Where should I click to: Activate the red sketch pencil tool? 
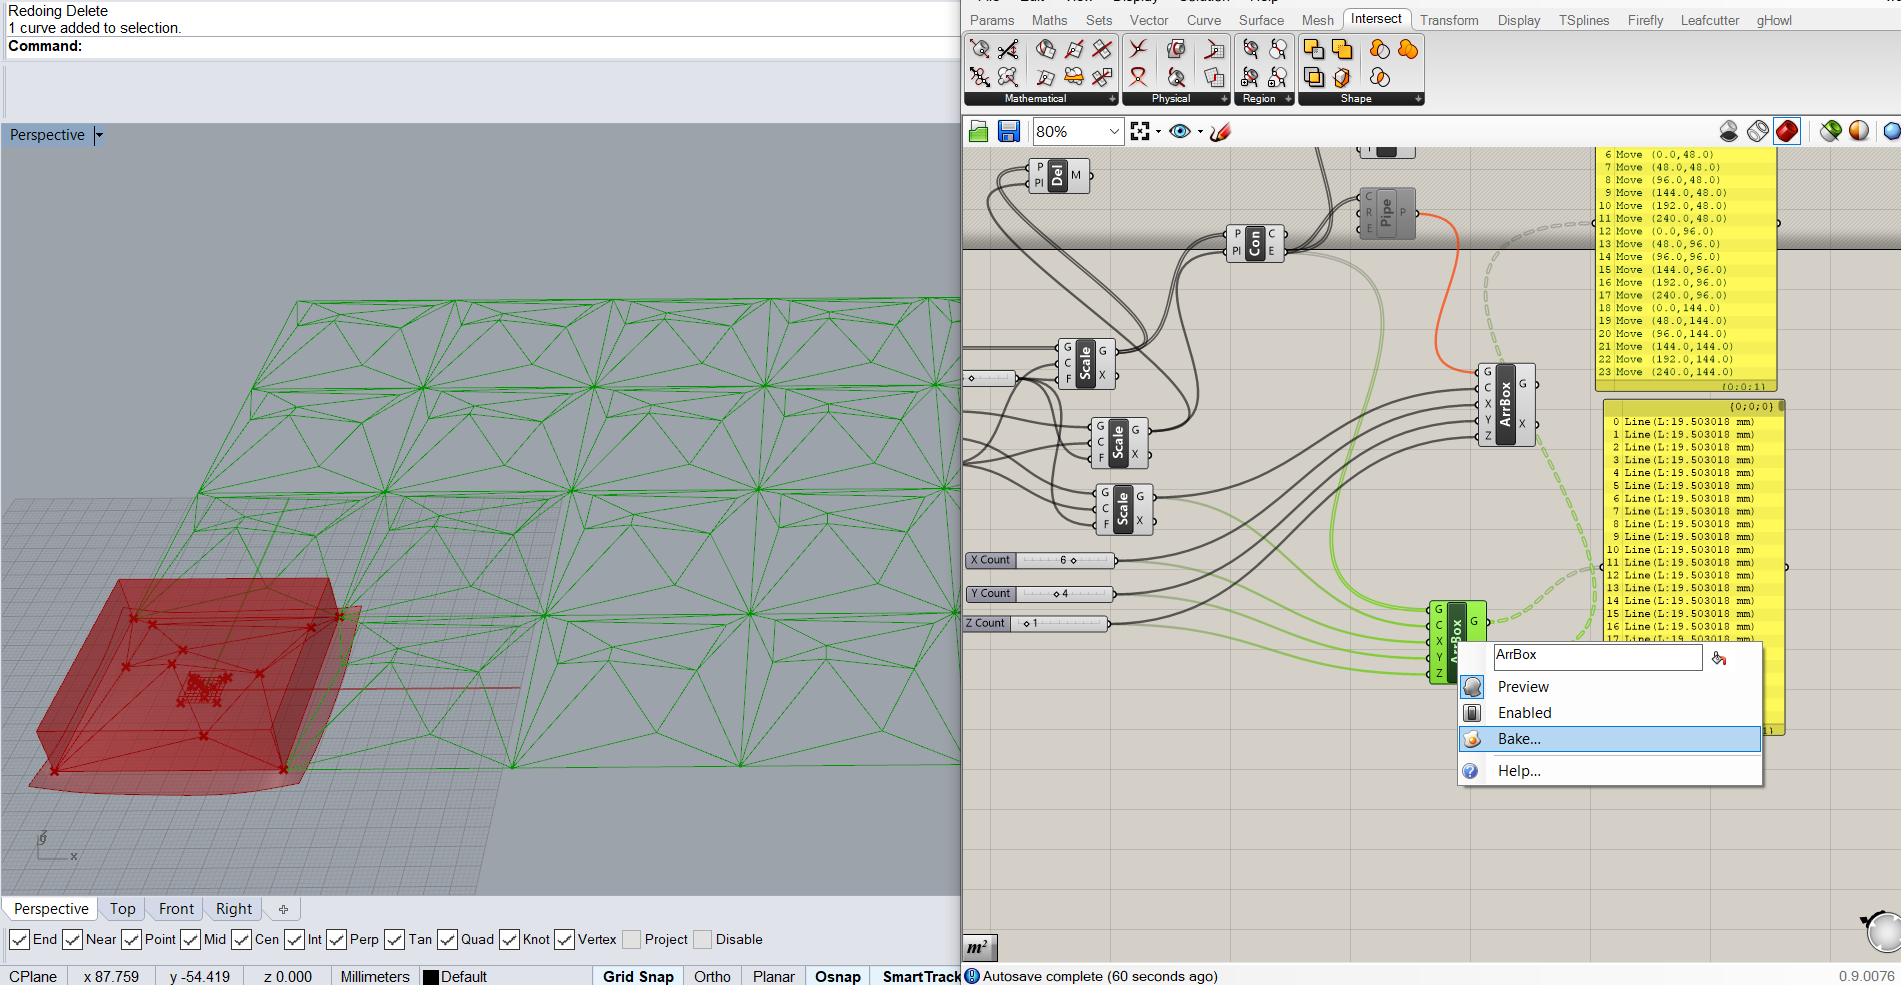[x=1220, y=131]
